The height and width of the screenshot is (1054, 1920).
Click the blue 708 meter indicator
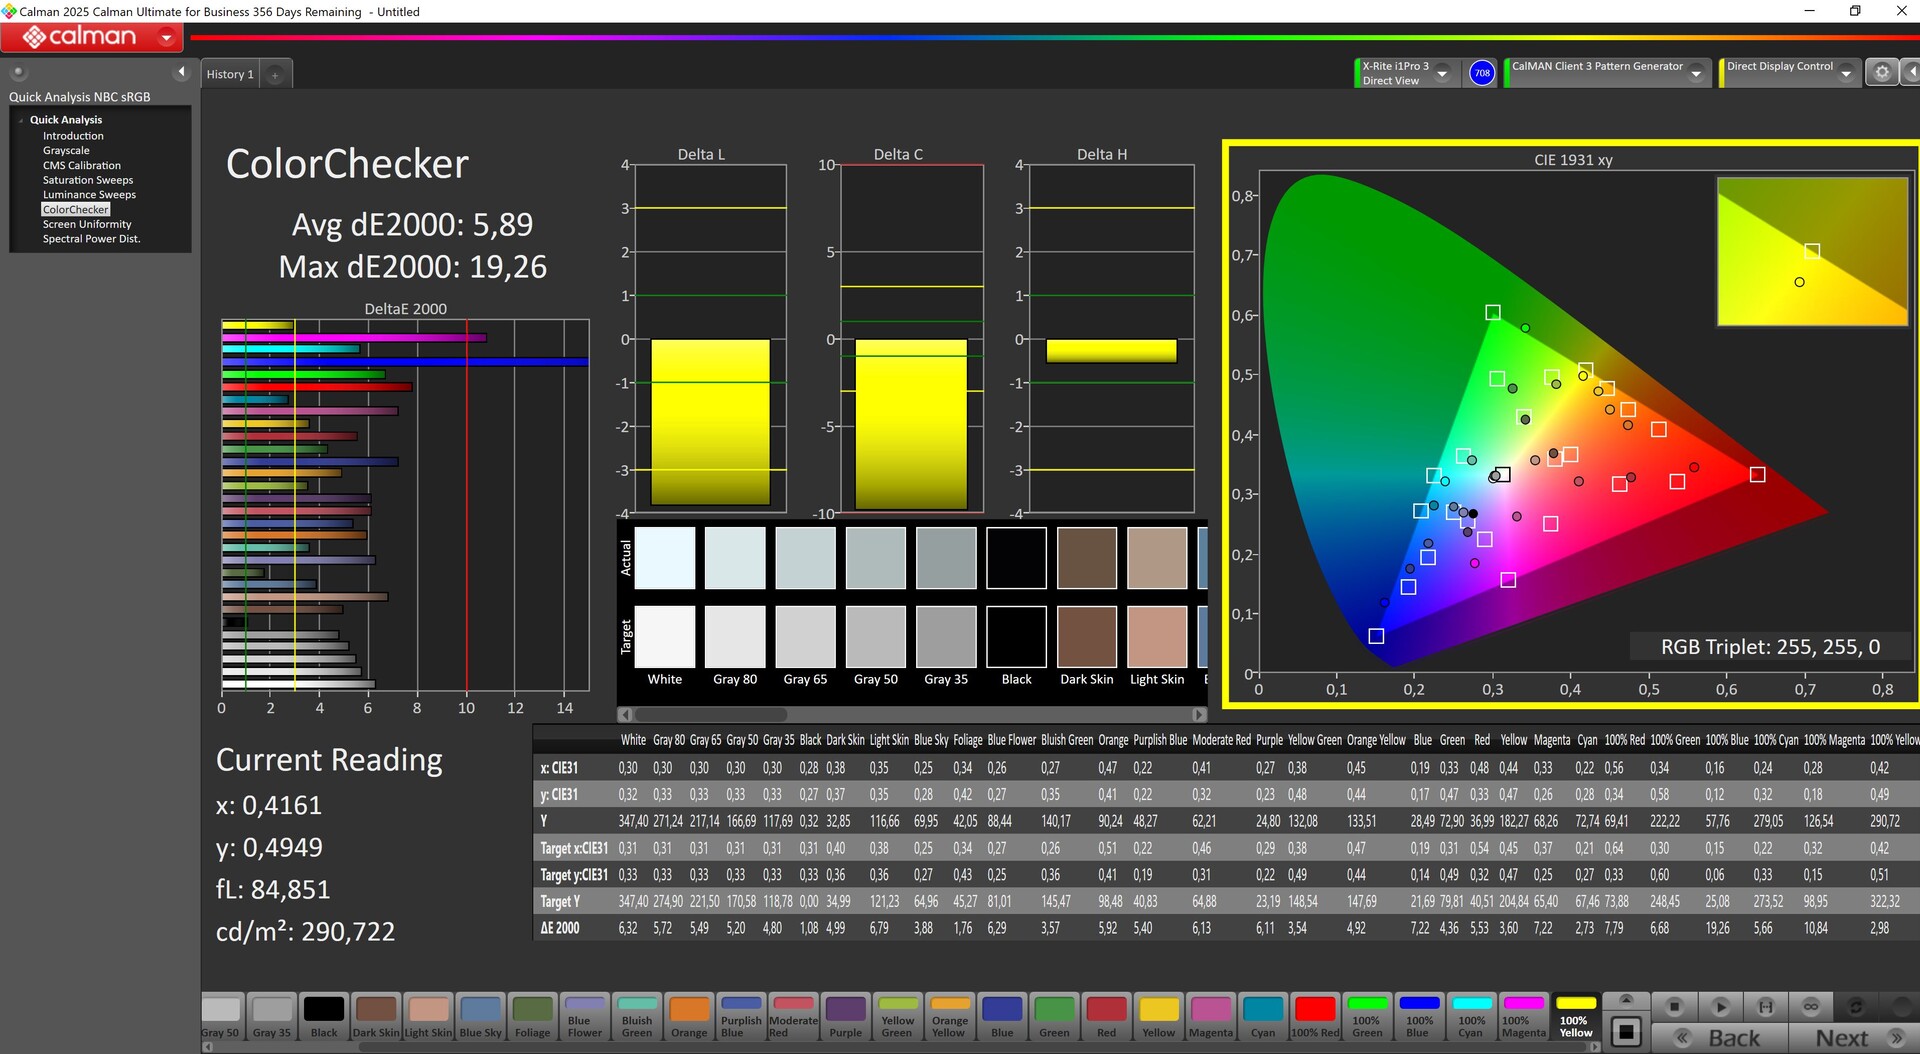[x=1481, y=73]
